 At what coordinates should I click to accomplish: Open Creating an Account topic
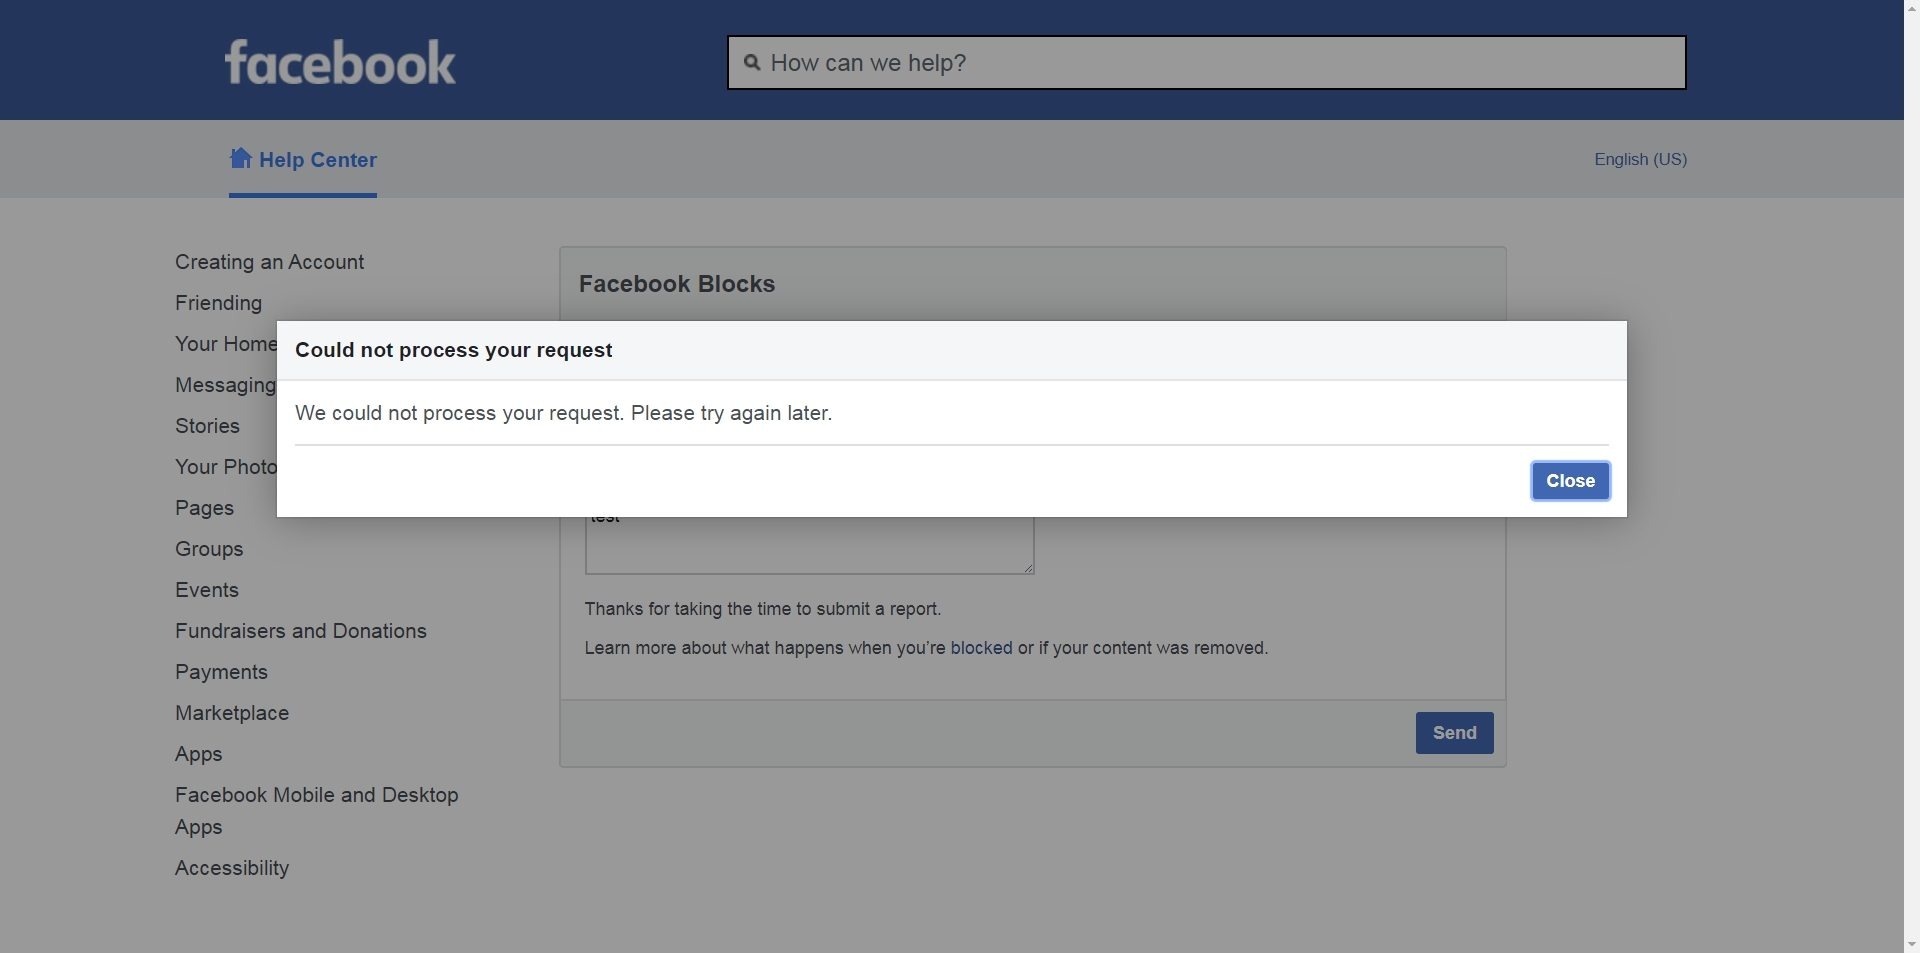pos(269,262)
